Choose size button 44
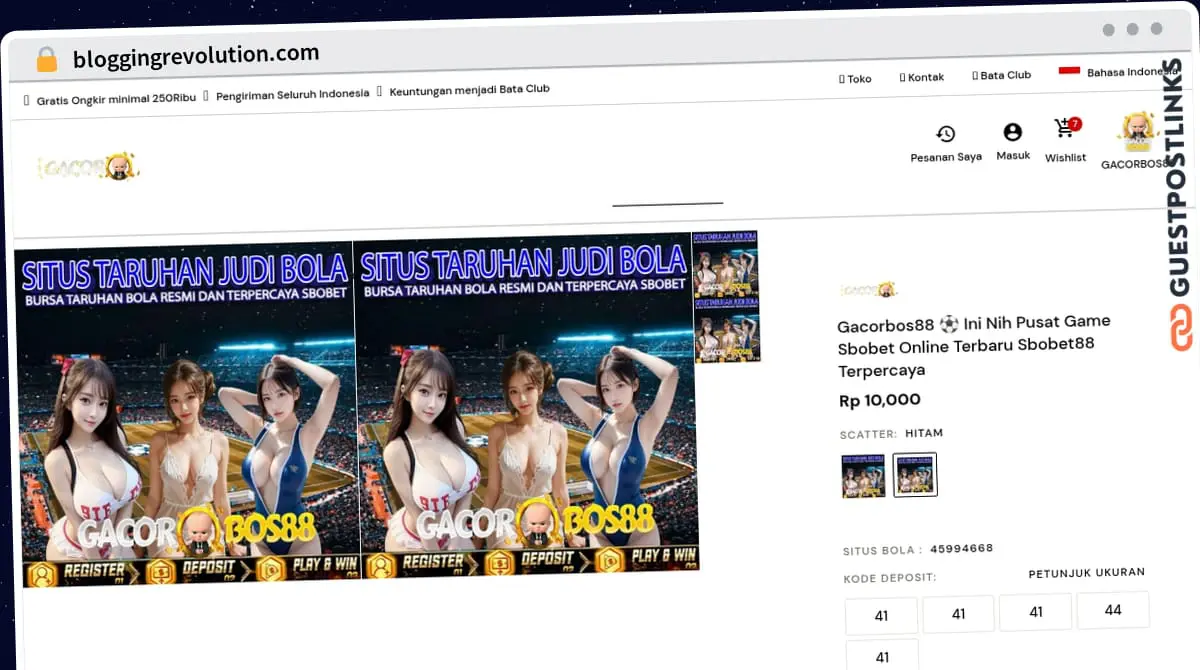1200x670 pixels. [x=1113, y=610]
